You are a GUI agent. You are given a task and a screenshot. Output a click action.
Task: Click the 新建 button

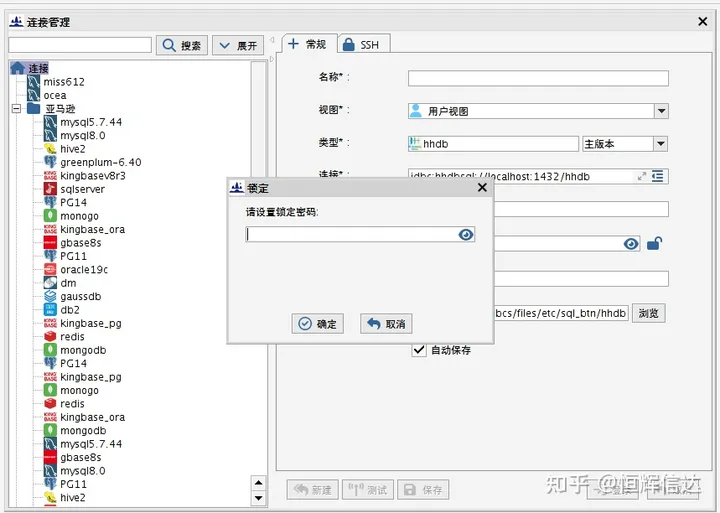(313, 490)
